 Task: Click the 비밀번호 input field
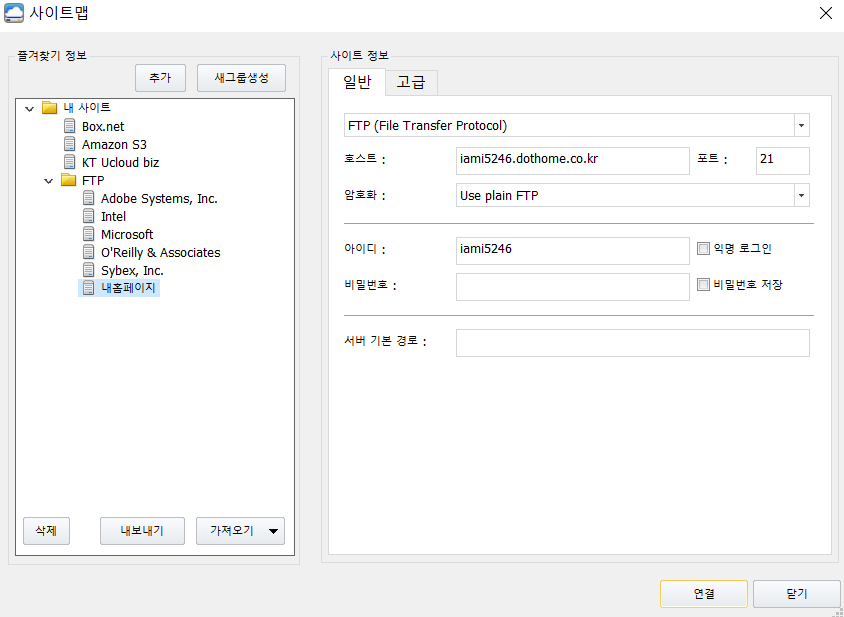tap(572, 286)
